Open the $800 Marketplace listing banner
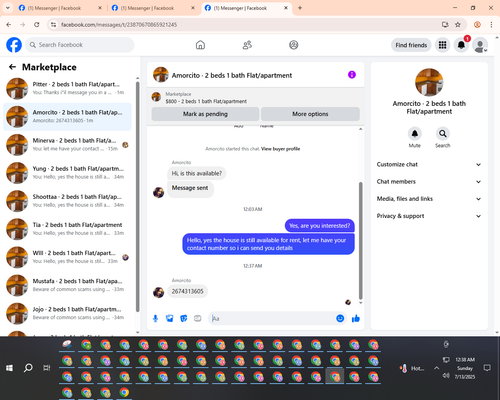This screenshot has height=400, width=500. point(256,98)
